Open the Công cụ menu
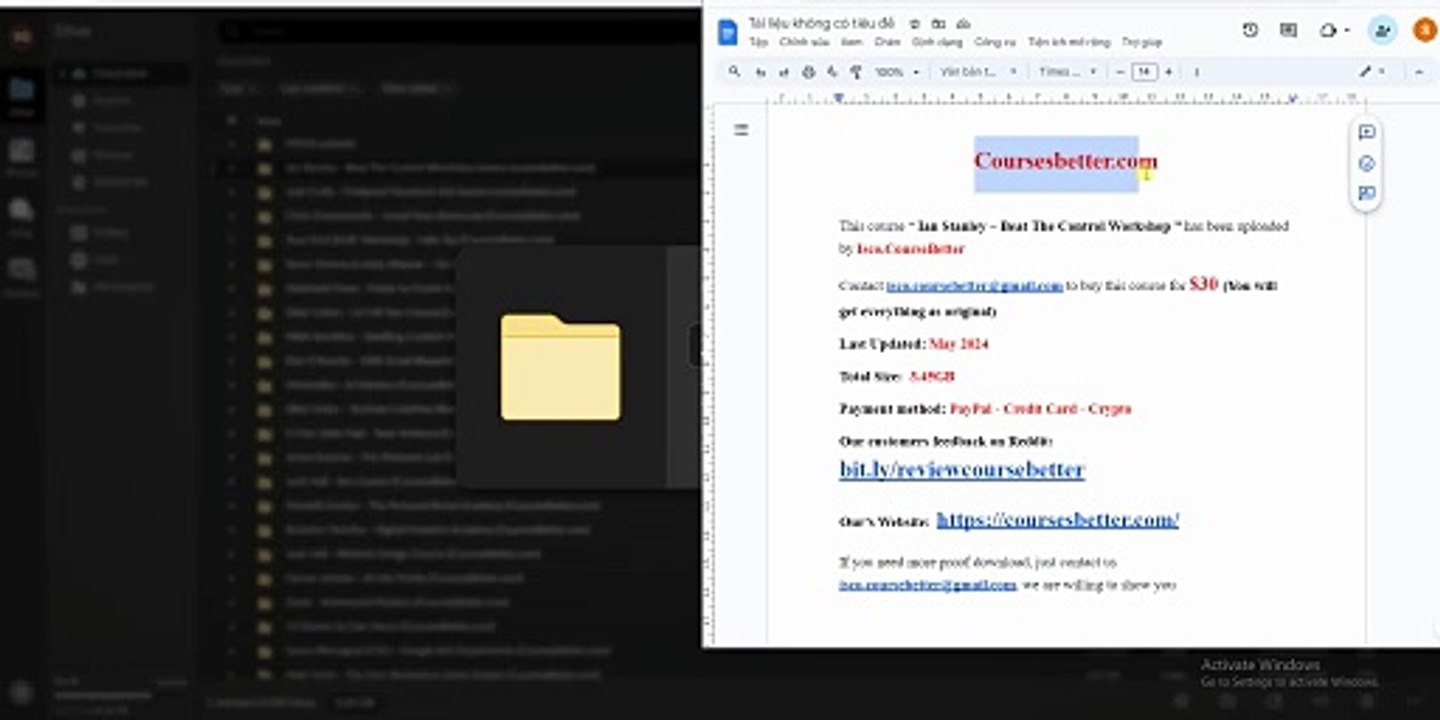This screenshot has width=1440, height=720. pyautogui.click(x=995, y=43)
